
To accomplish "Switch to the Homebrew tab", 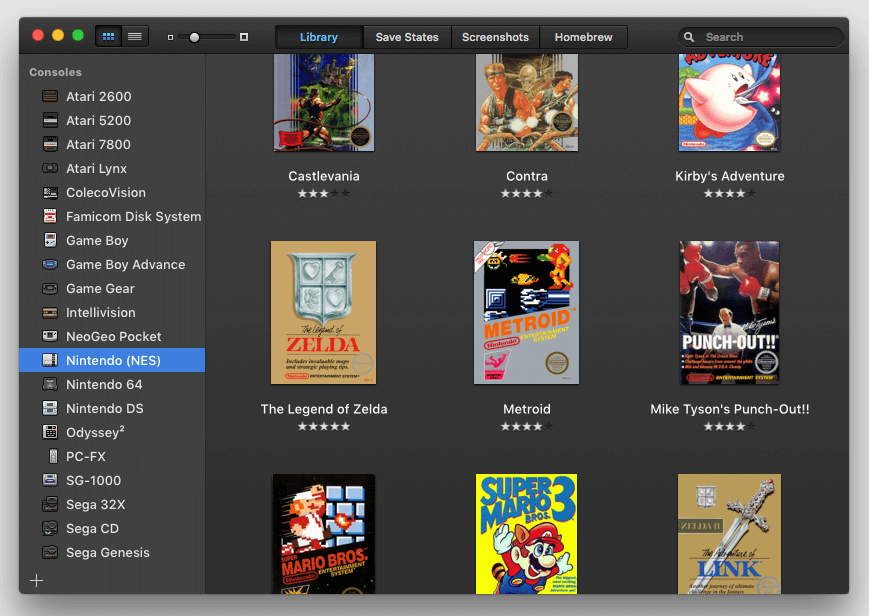I will point(583,37).
